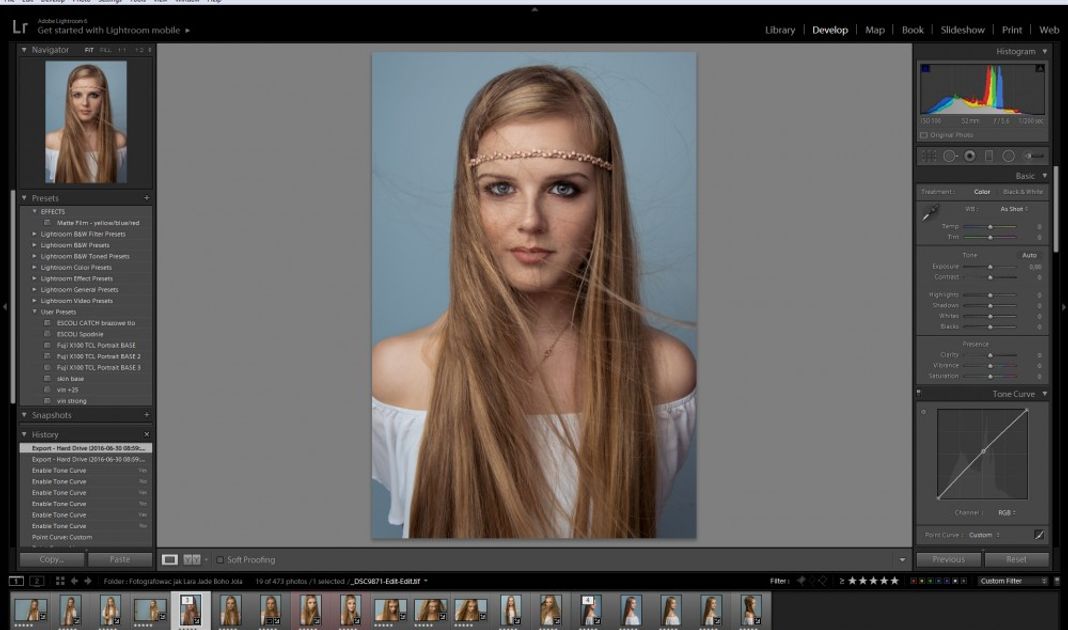This screenshot has width=1068, height=630.
Task: Open the tone curve Channel RGB dropdown
Action: click(1005, 513)
